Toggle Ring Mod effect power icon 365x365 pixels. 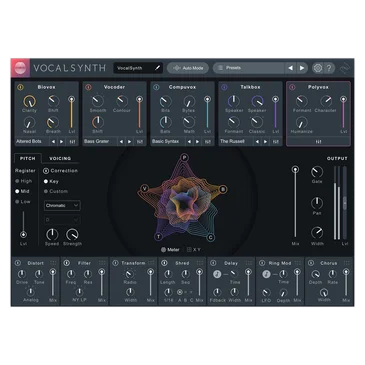coord(262,263)
